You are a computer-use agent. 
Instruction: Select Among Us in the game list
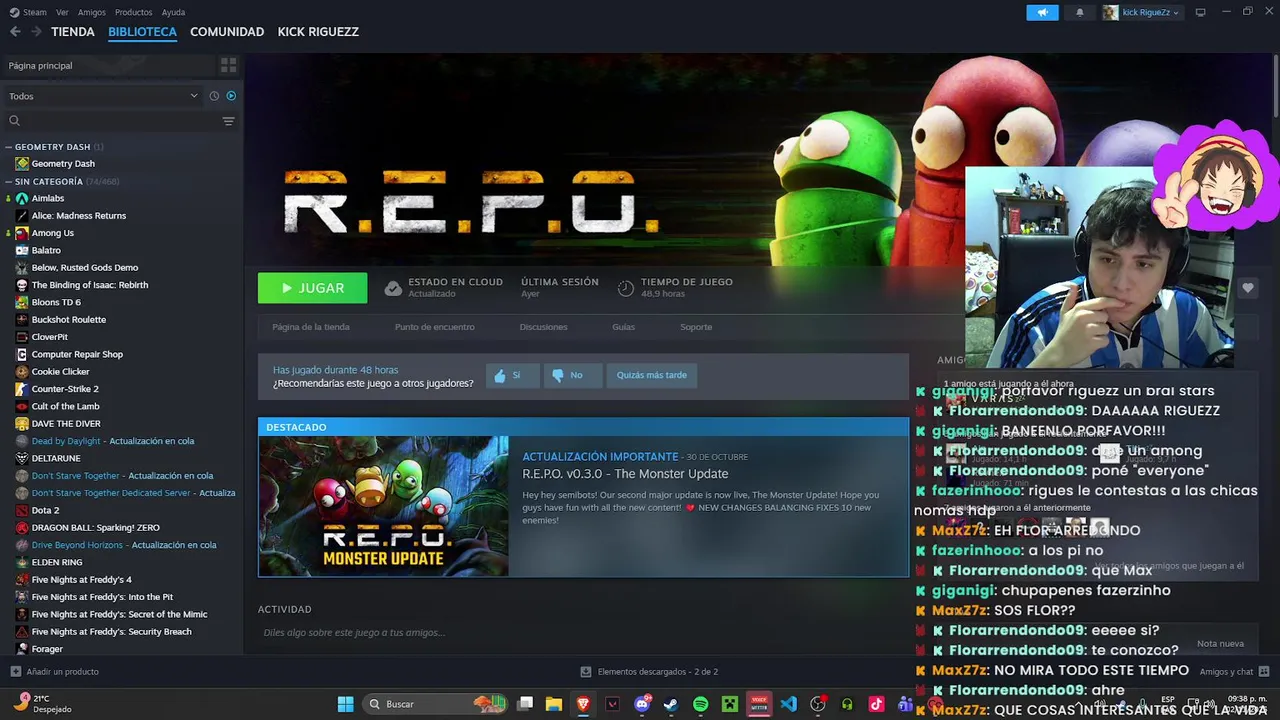click(x=52, y=233)
